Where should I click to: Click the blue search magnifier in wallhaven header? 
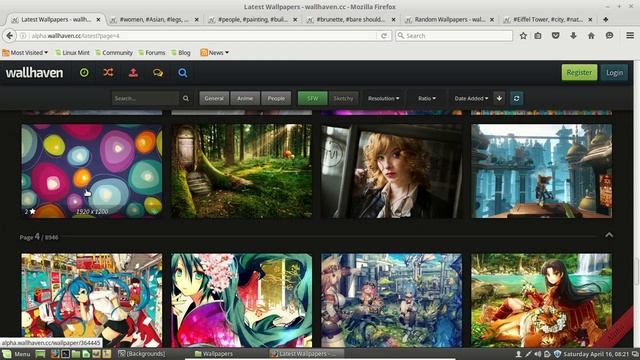click(x=182, y=73)
